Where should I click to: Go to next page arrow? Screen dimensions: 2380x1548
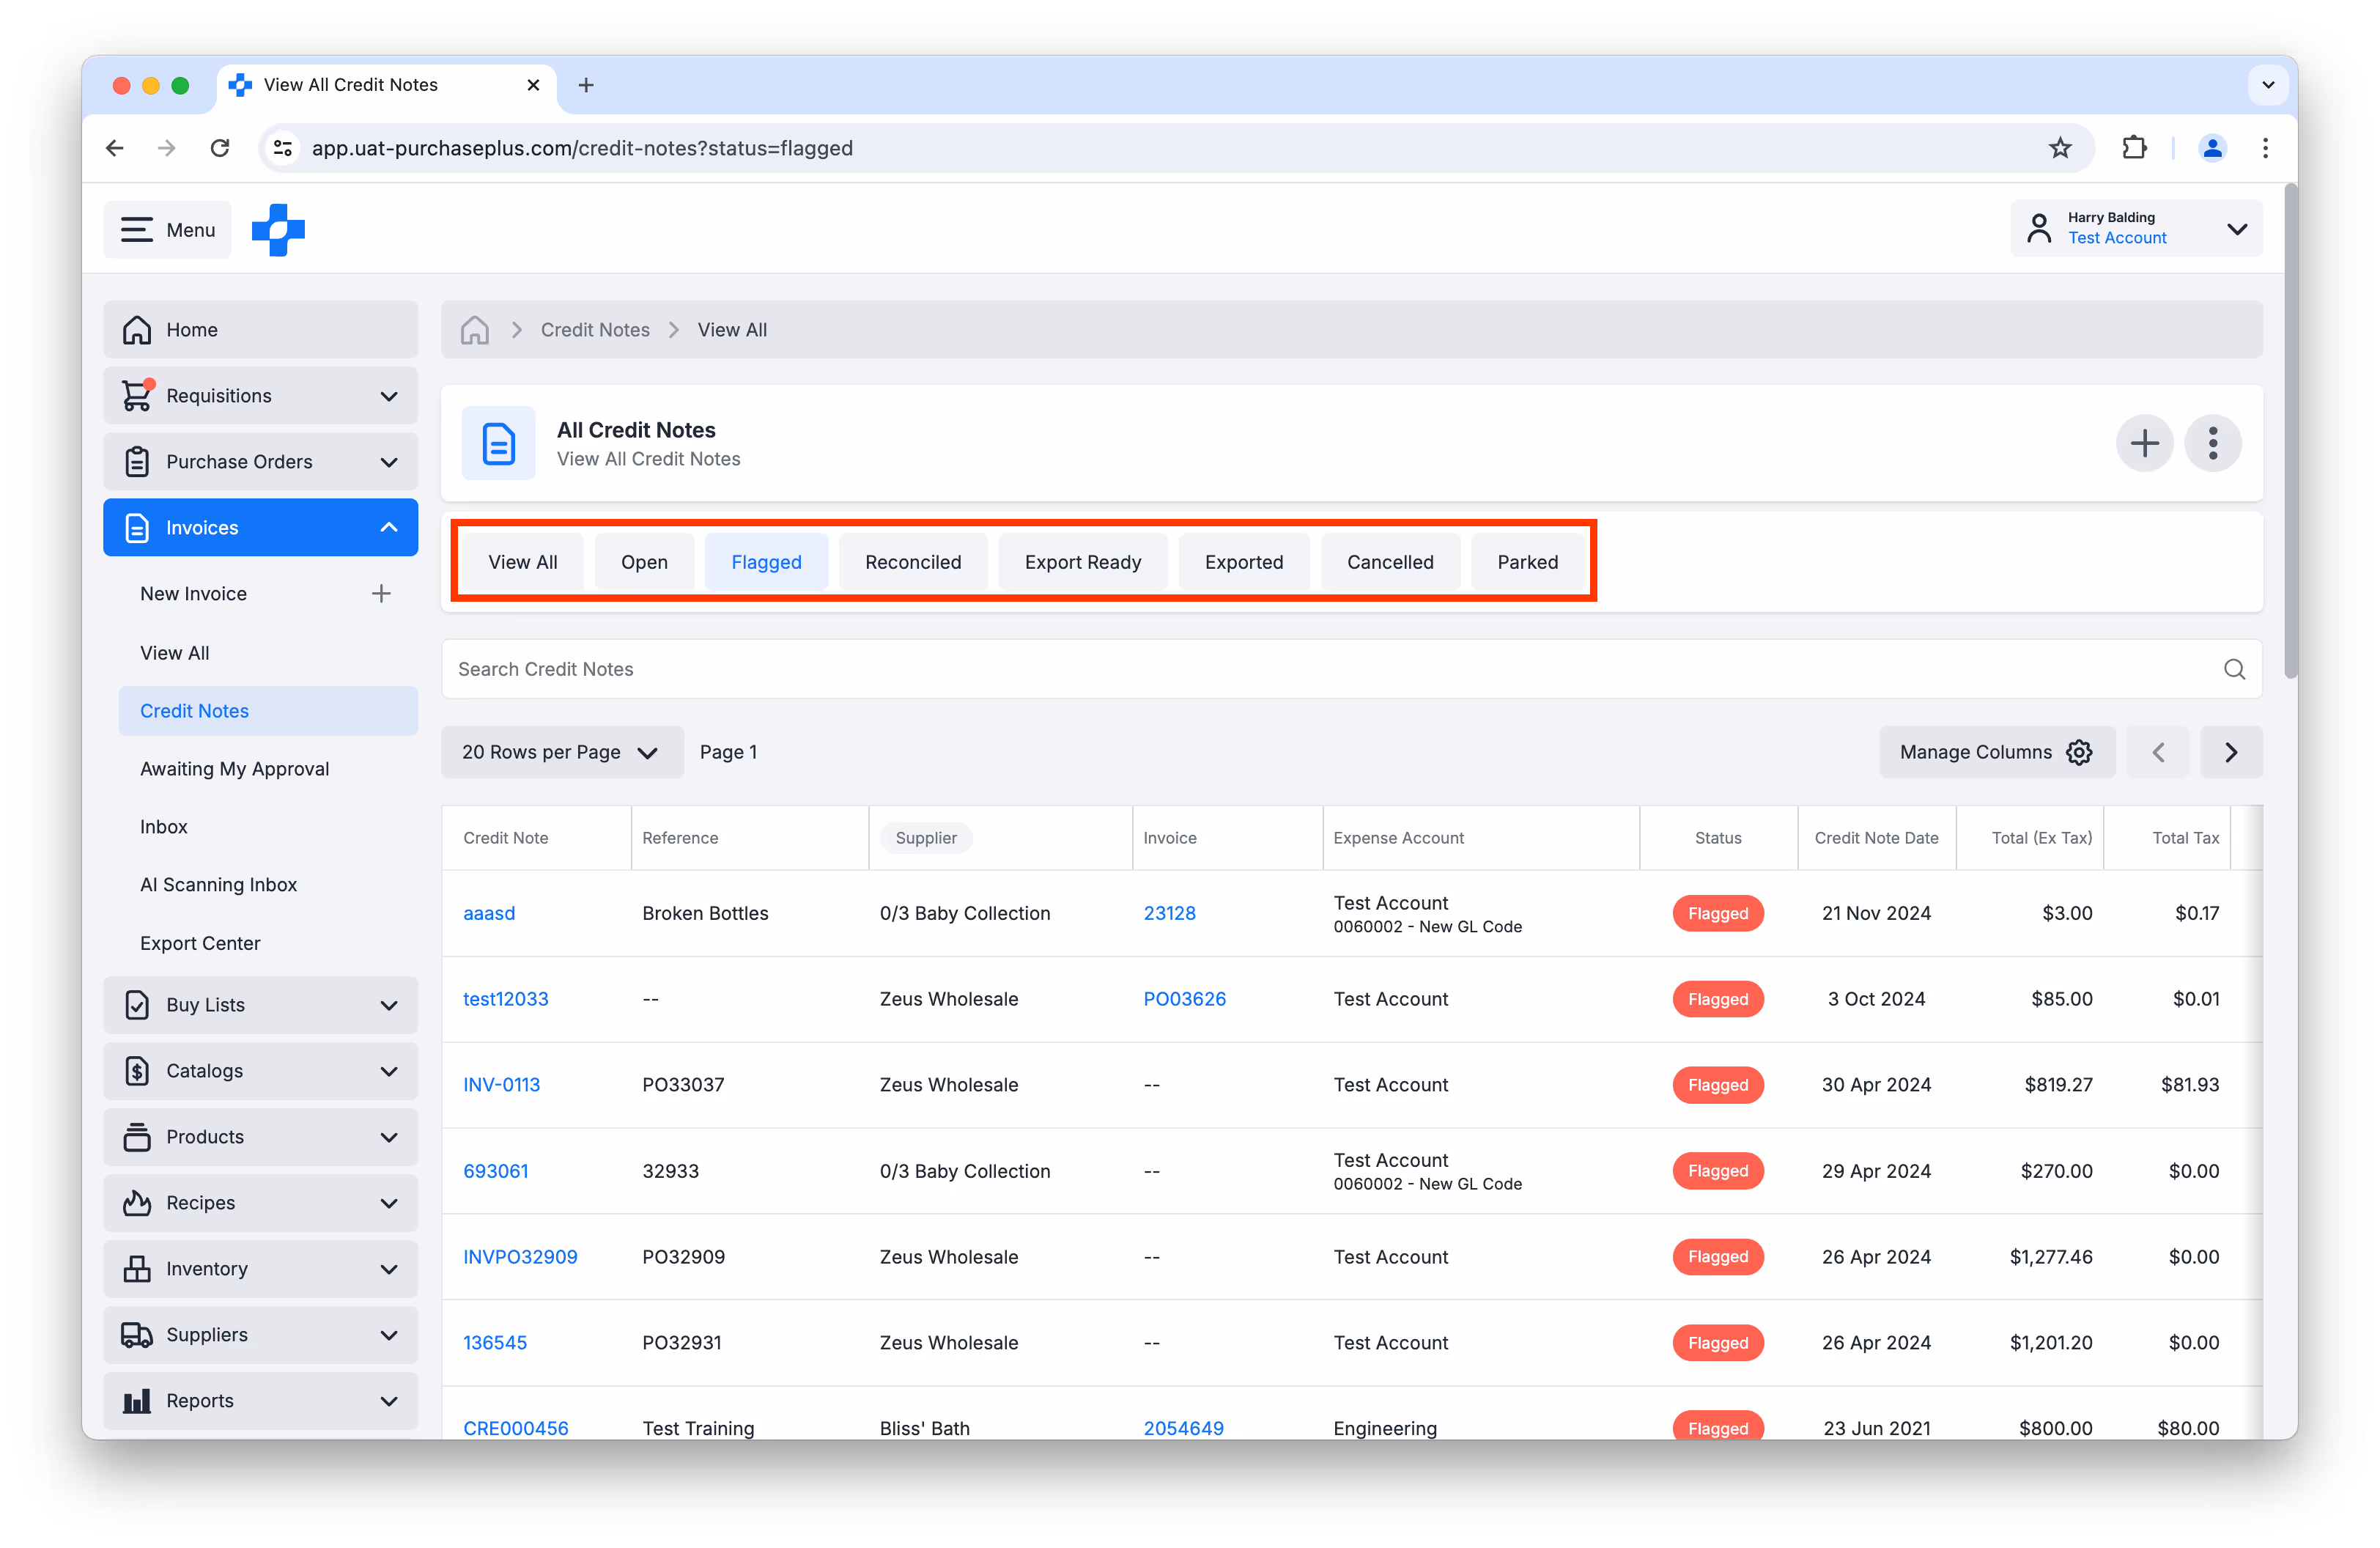(2230, 752)
